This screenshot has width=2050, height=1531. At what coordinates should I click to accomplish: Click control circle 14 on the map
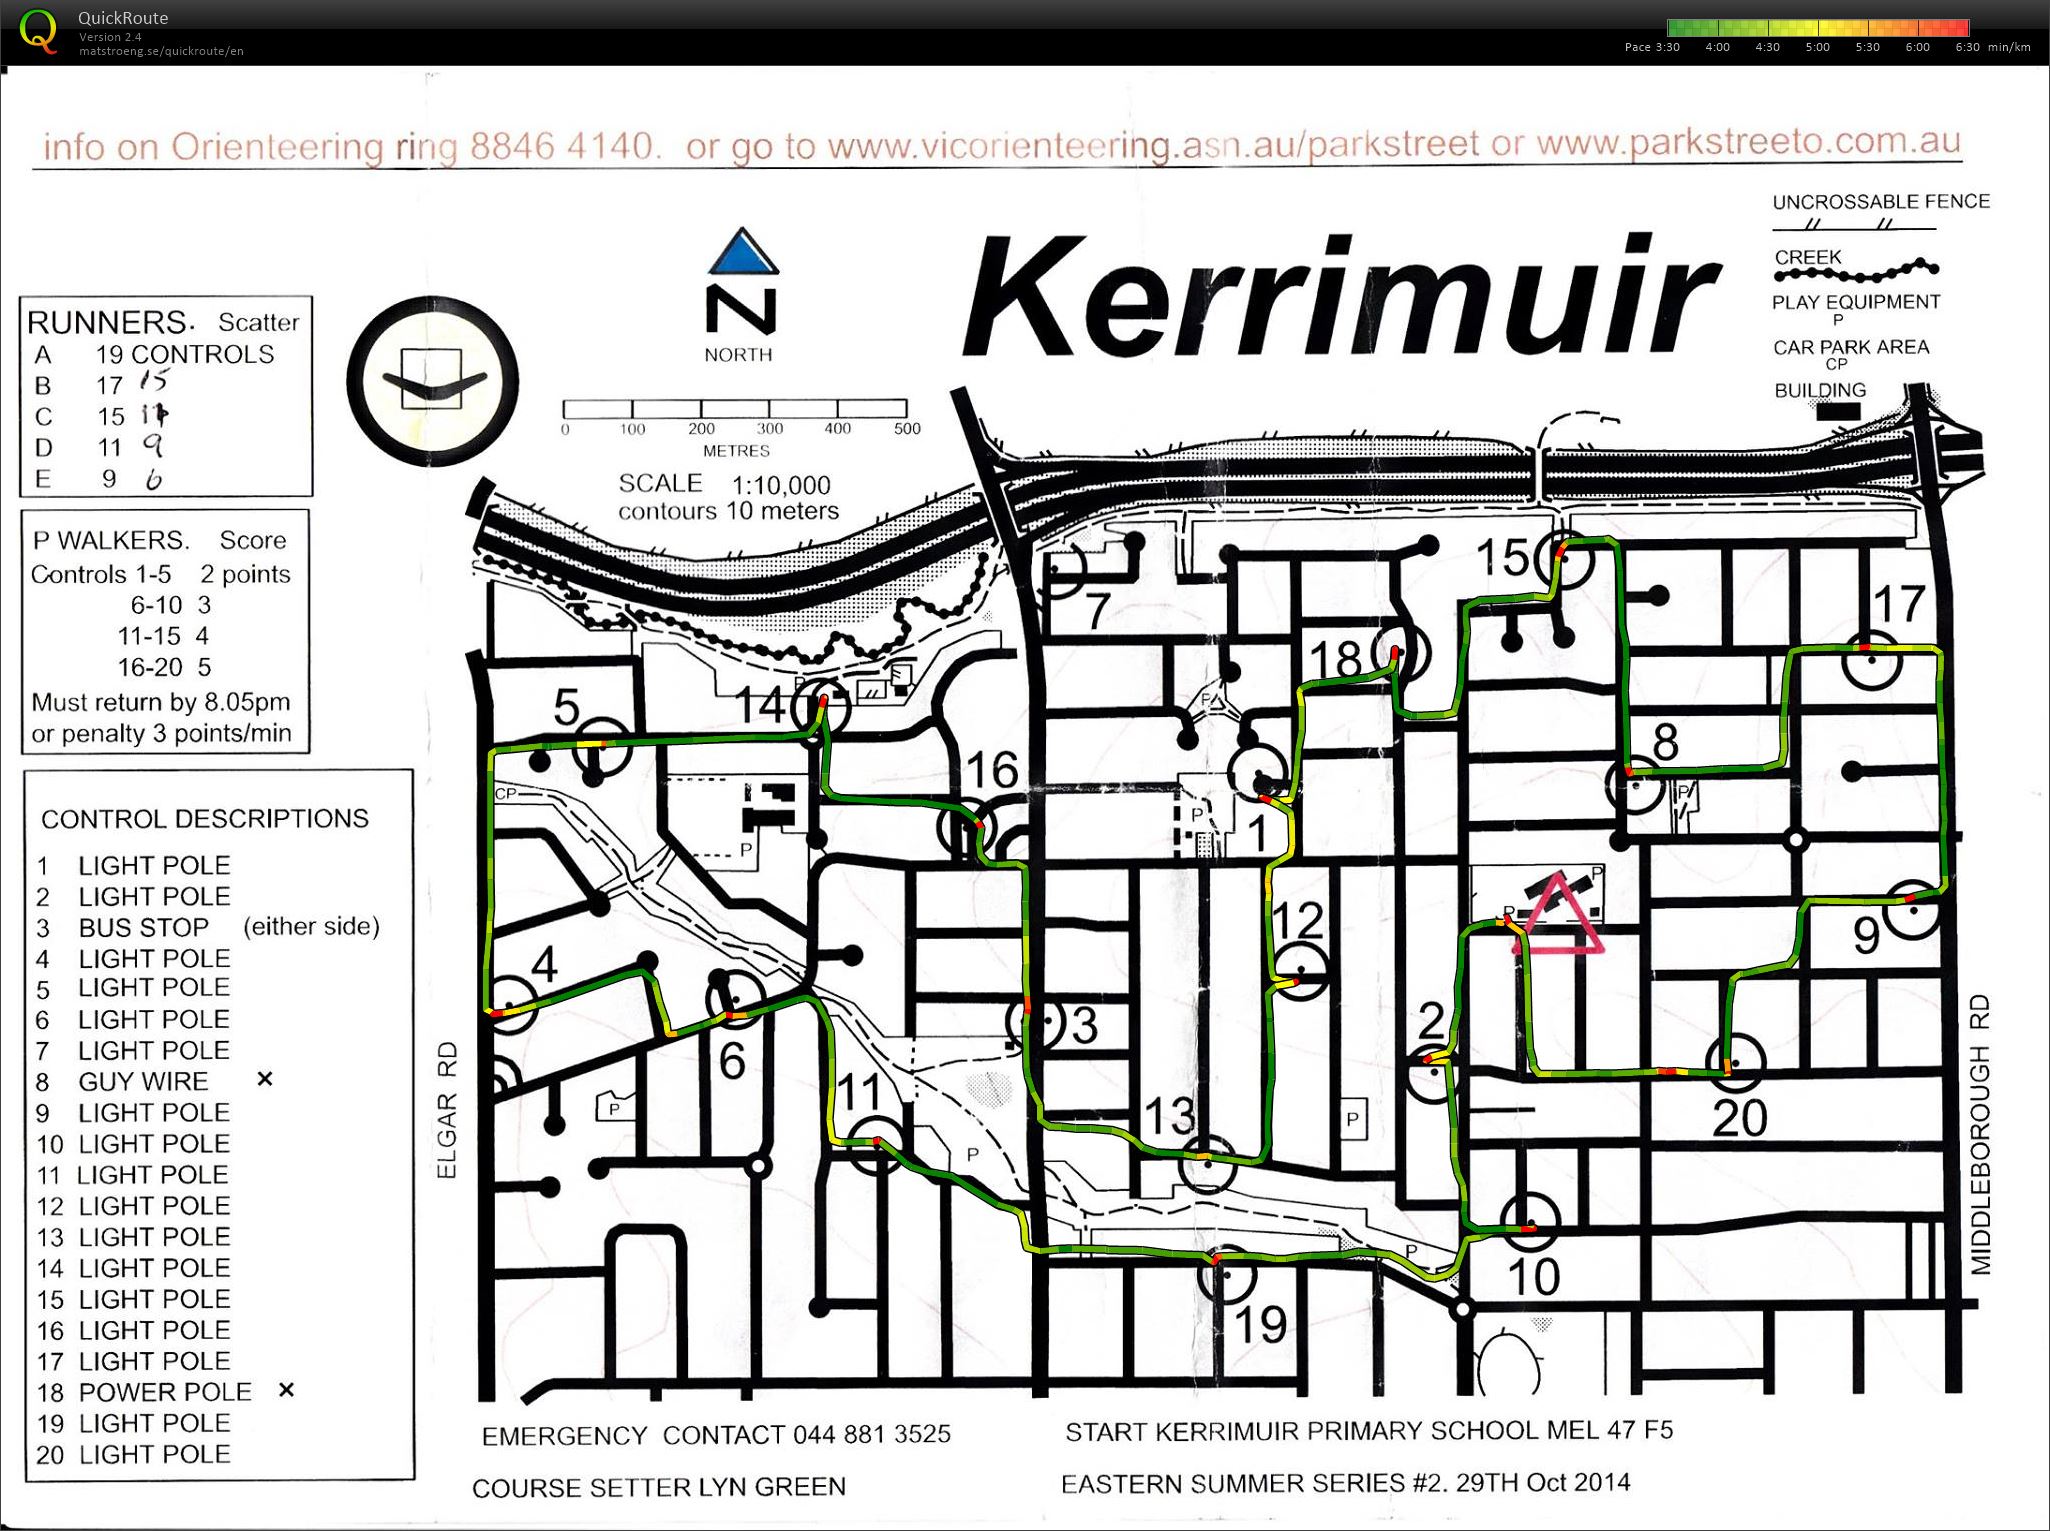(x=821, y=708)
